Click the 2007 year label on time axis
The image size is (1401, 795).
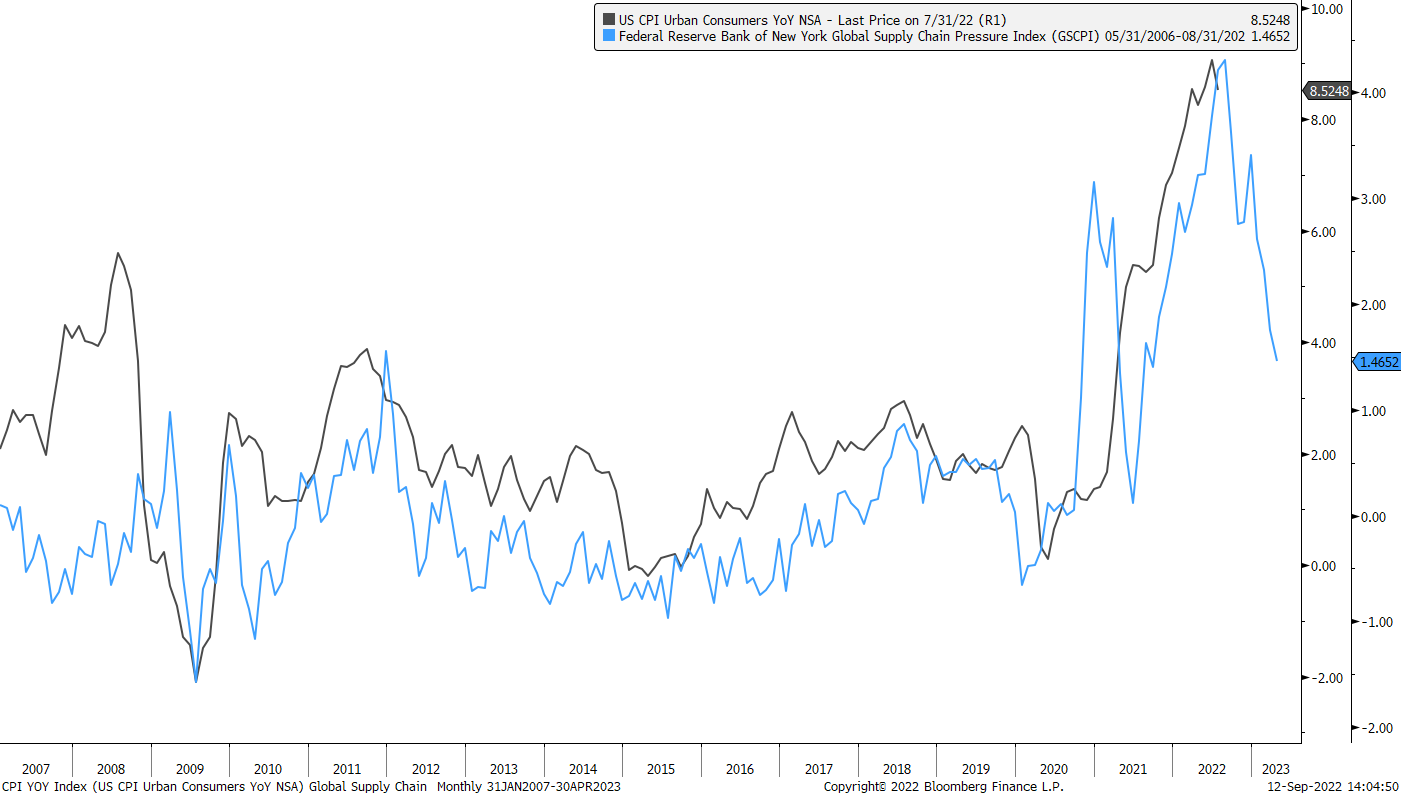coord(35,769)
